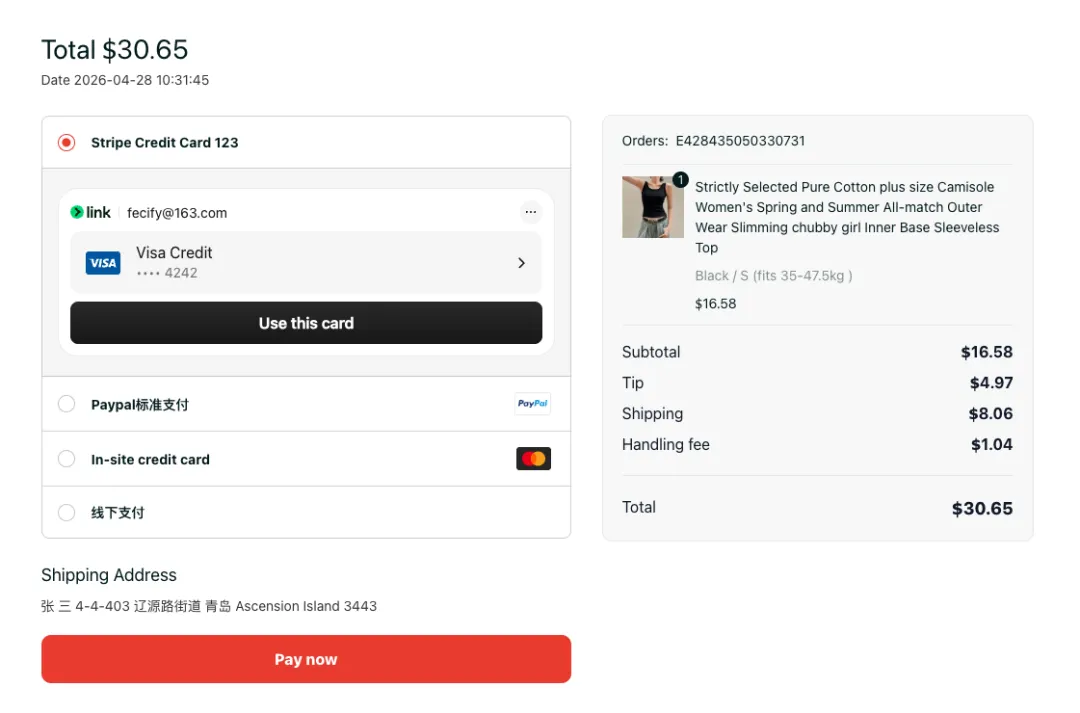1080x713 pixels.
Task: Click the Strictly Selected Pure Cotton product title
Action: [847, 217]
